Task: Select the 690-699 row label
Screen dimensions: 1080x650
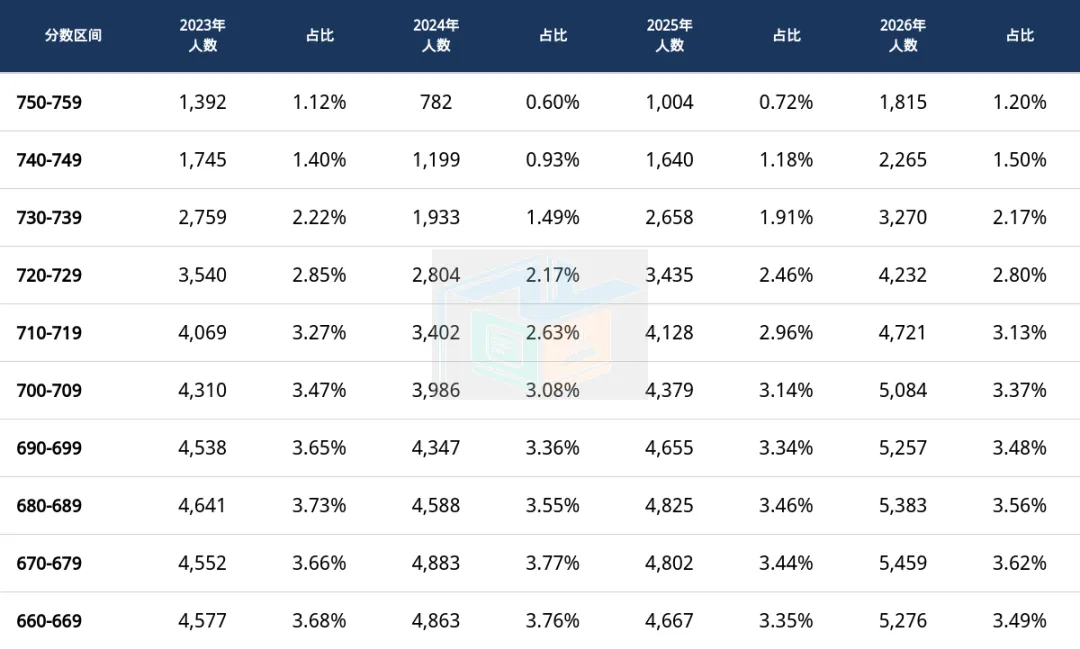Action: (49, 448)
